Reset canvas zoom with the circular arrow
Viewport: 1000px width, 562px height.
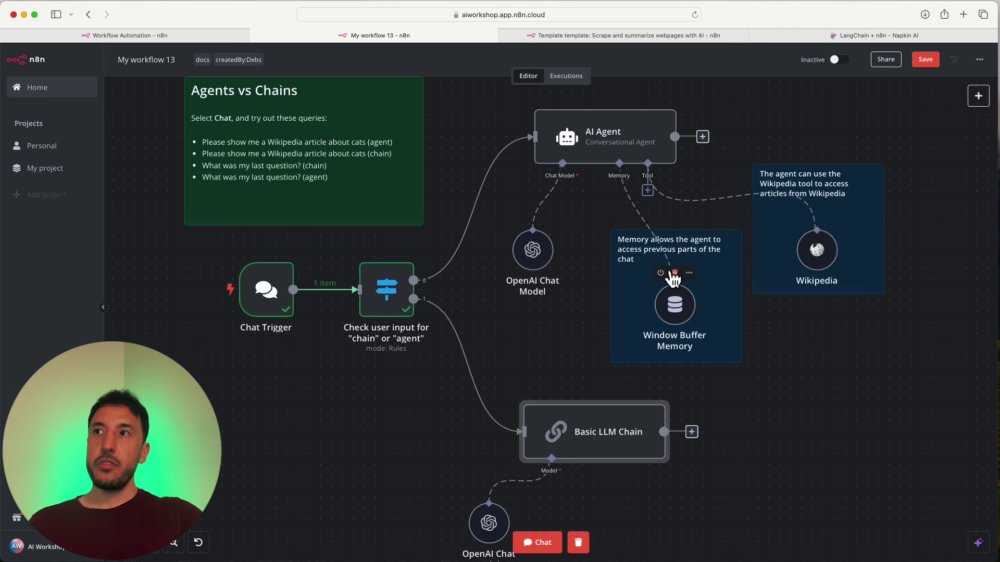pyautogui.click(x=198, y=542)
